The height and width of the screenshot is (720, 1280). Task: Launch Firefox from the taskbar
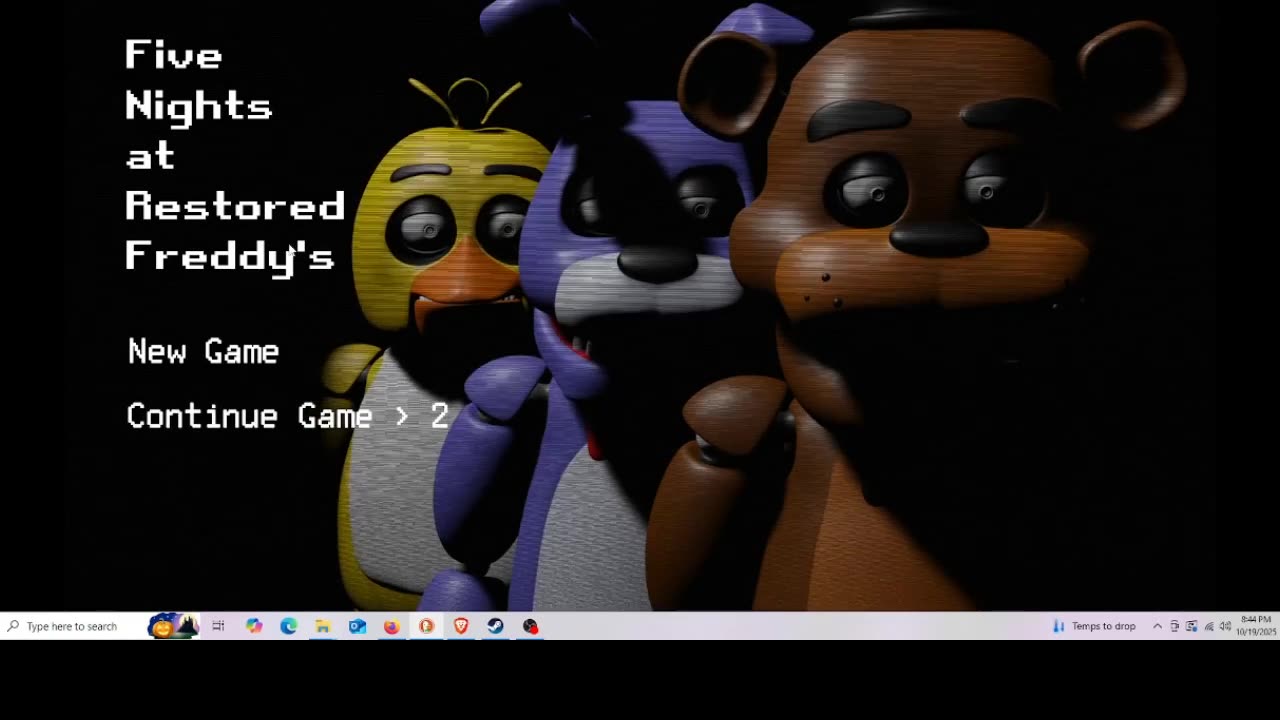pos(392,626)
